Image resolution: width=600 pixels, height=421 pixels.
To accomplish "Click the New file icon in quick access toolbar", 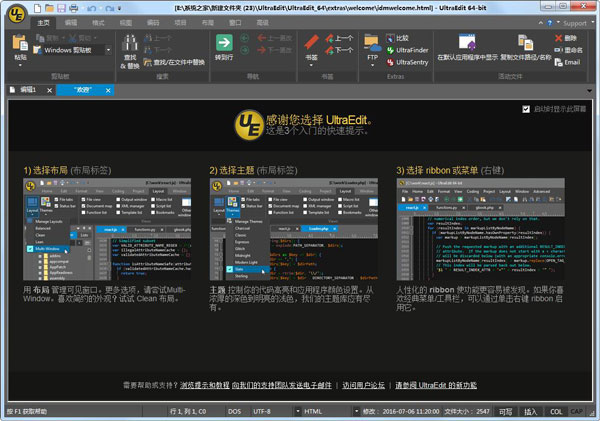I will (x=37, y=8).
